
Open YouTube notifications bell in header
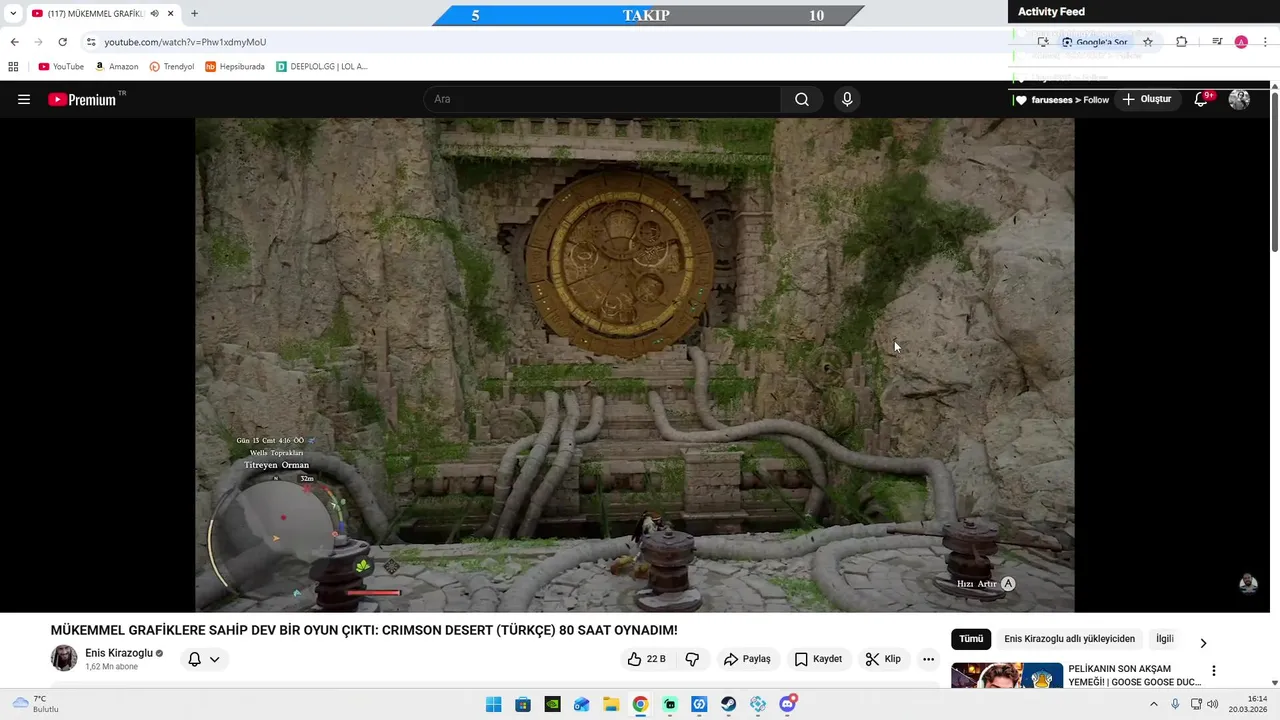click(1201, 99)
